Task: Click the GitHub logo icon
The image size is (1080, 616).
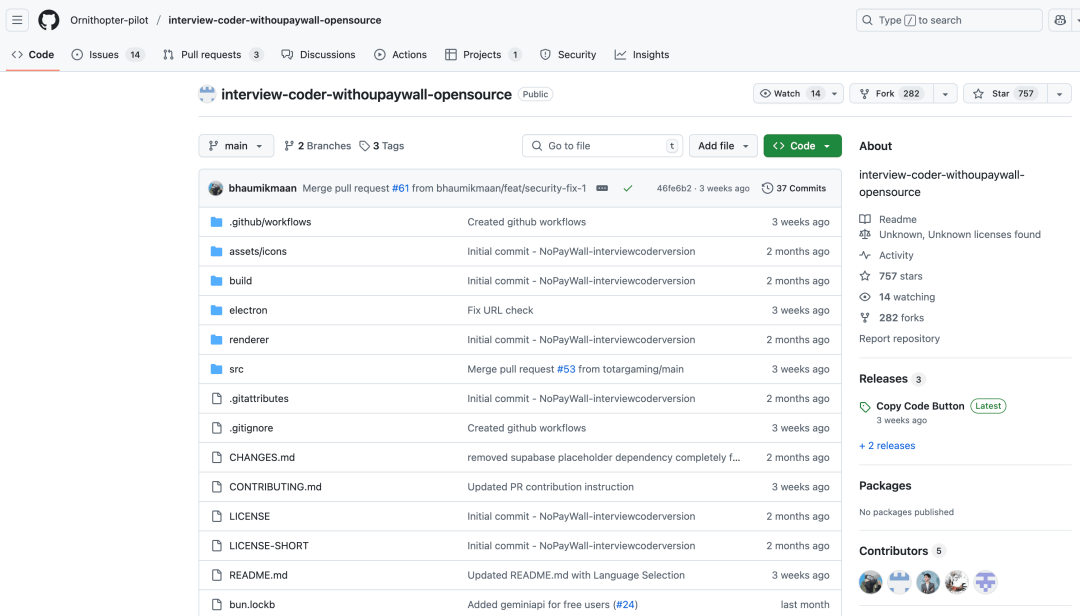Action: [x=49, y=20]
